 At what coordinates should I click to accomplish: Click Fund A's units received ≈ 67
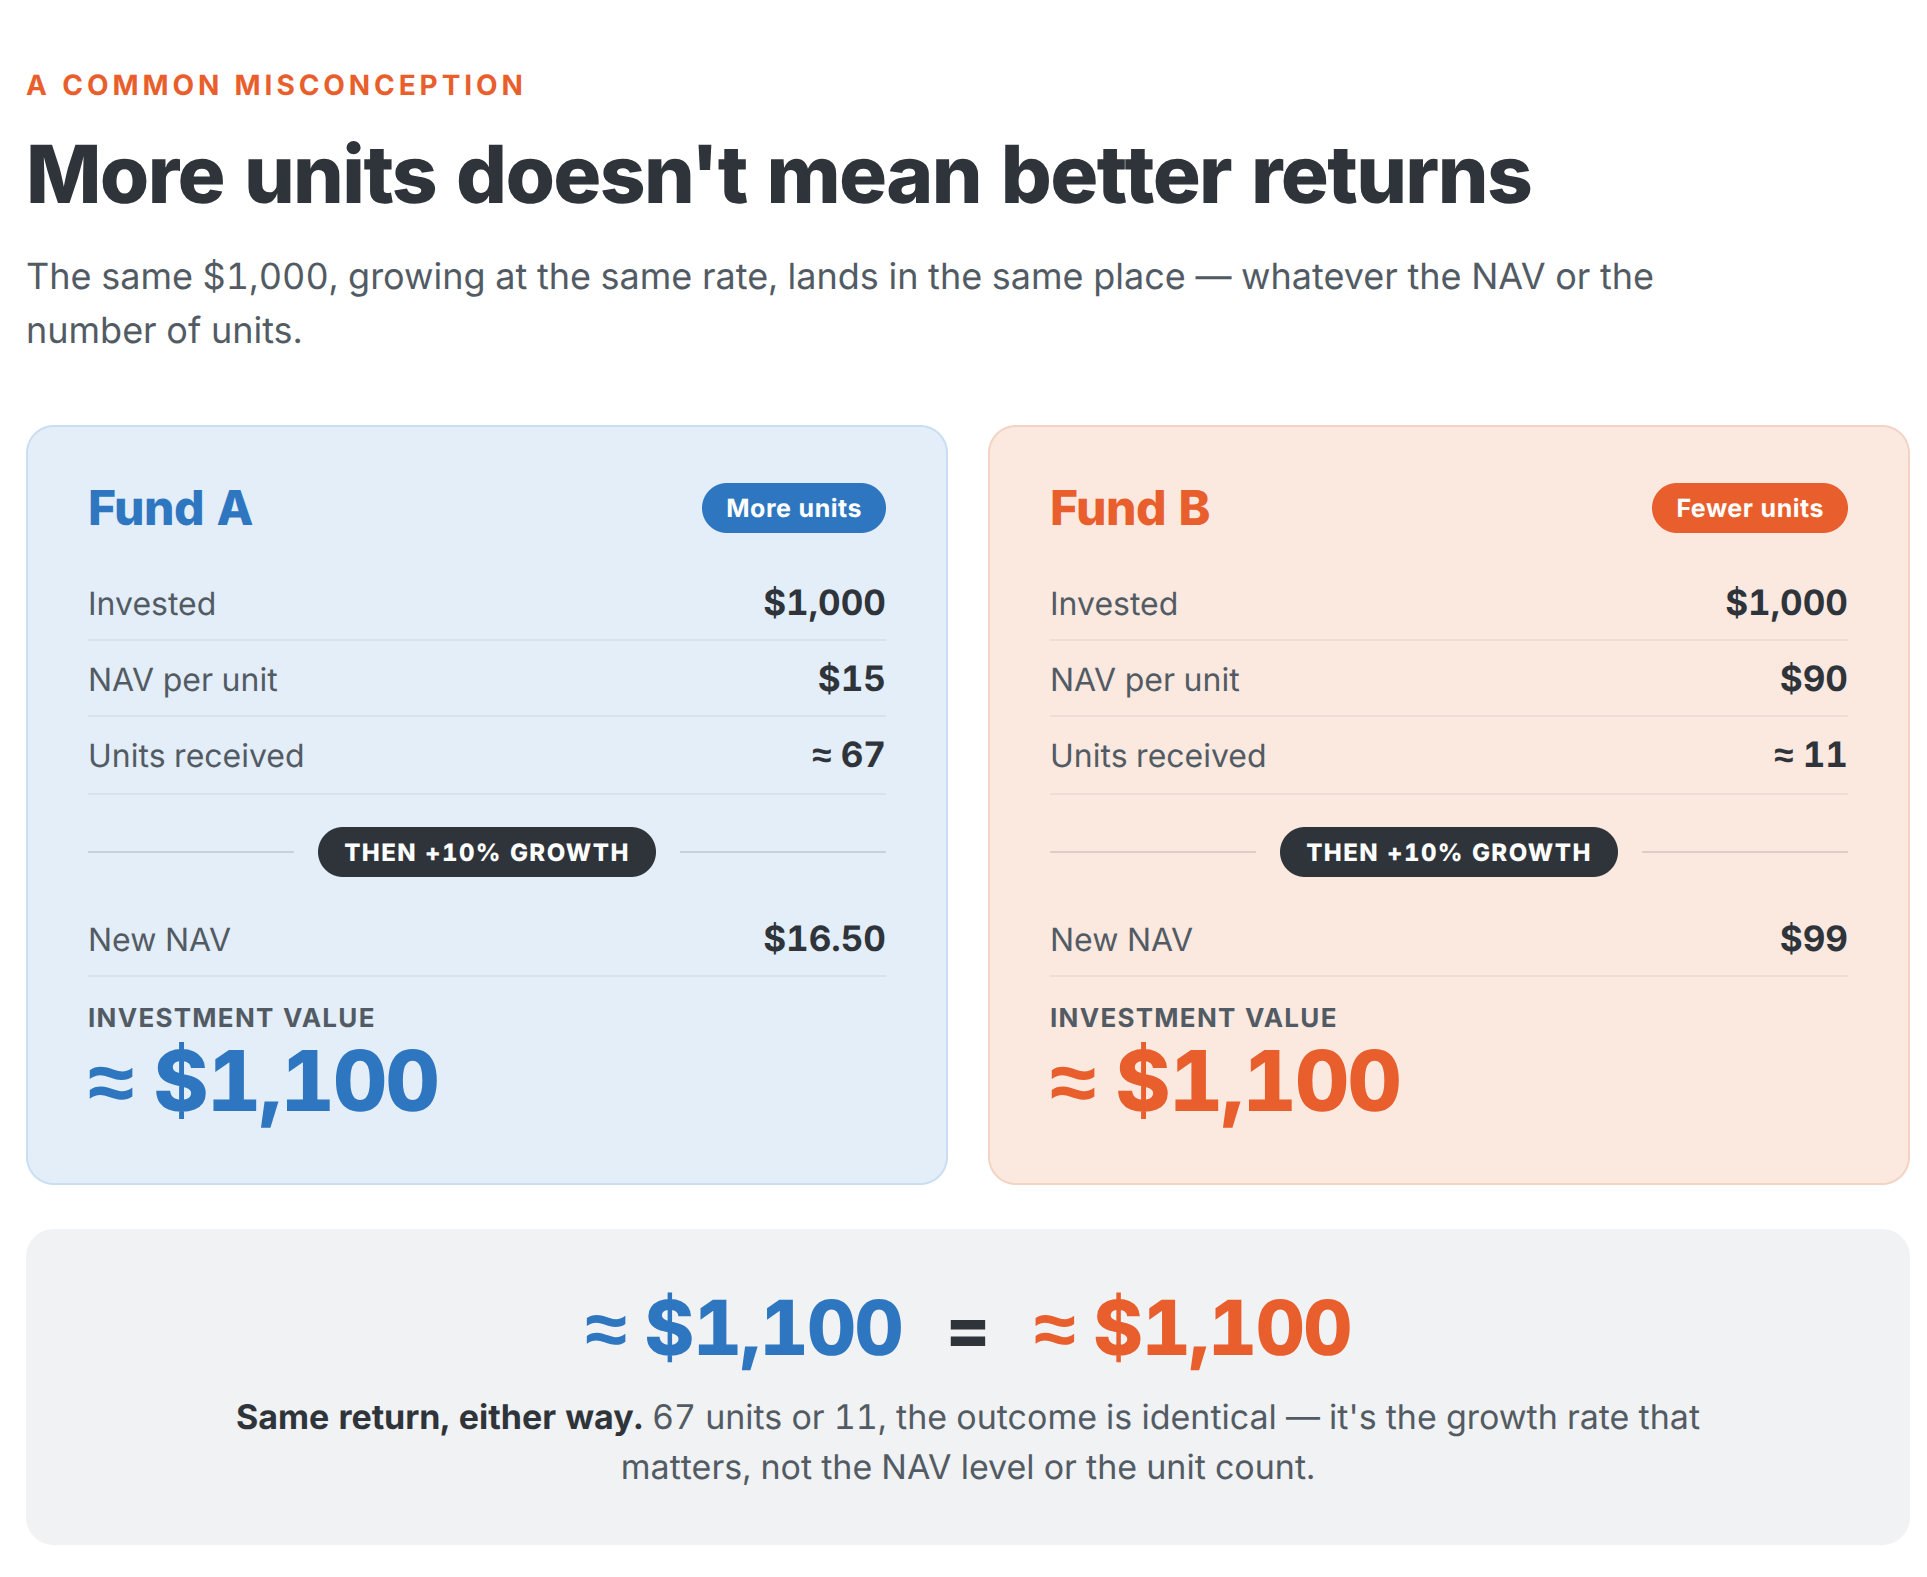[848, 755]
